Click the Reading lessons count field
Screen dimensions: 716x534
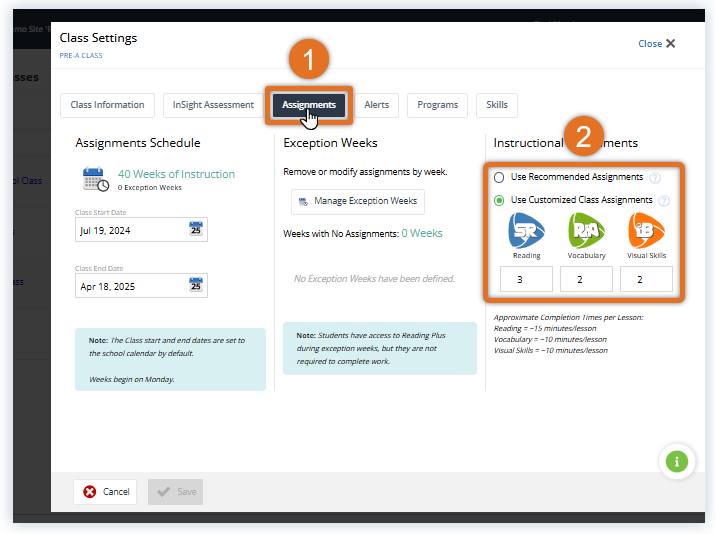[x=526, y=279]
